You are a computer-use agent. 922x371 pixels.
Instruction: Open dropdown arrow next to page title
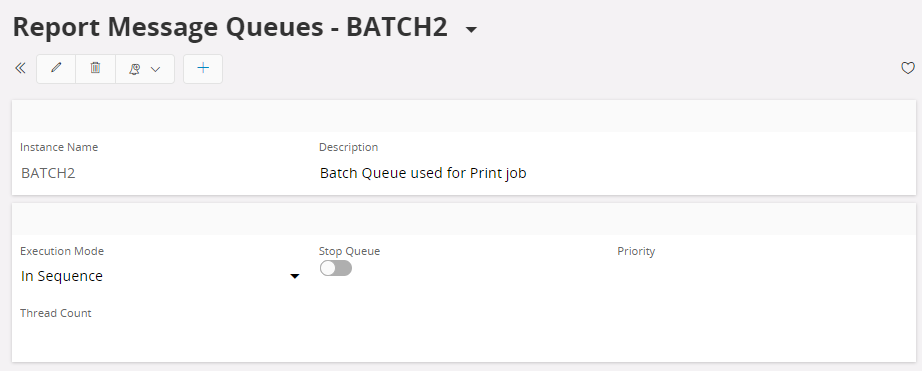[x=471, y=29]
